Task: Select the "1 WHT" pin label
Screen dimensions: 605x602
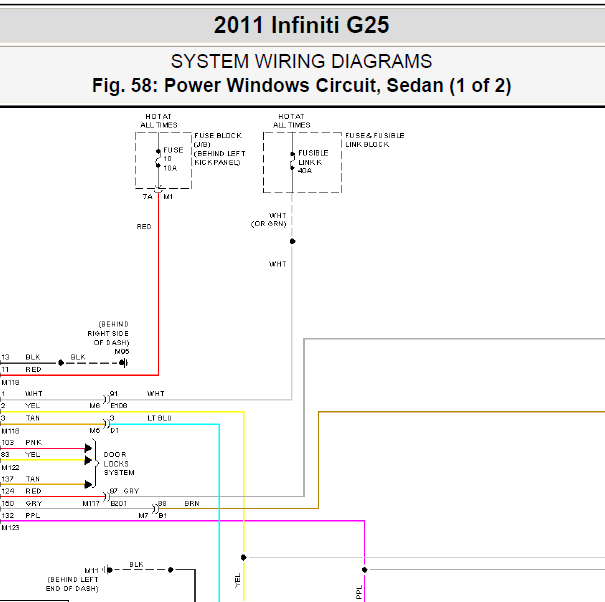Action: (22, 394)
